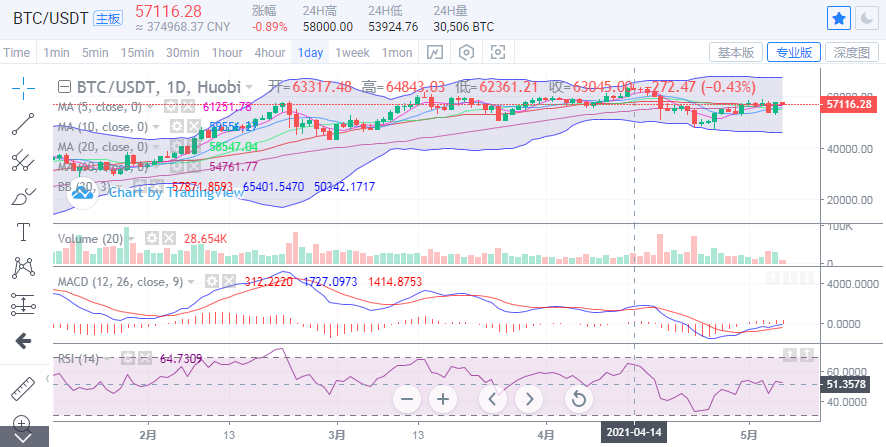Open the MACD indicator dropdown arrow

[x=190, y=282]
